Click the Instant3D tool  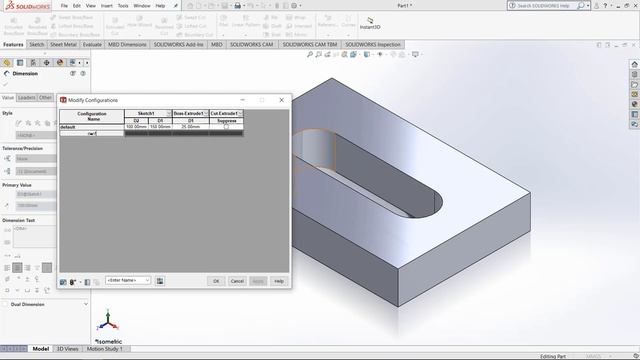pyautogui.click(x=370, y=23)
